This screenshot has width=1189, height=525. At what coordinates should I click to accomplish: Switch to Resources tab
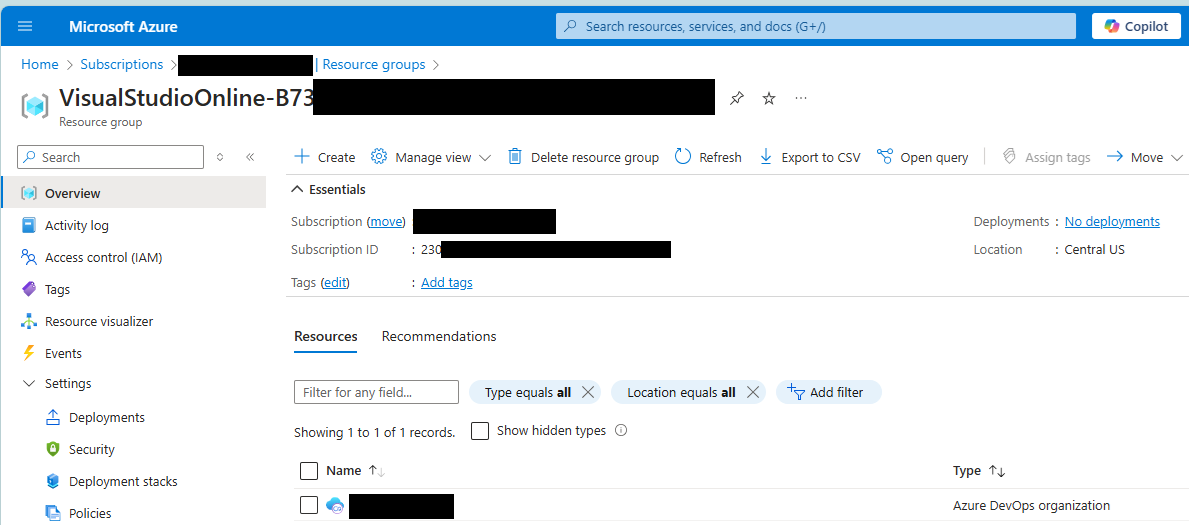click(325, 336)
